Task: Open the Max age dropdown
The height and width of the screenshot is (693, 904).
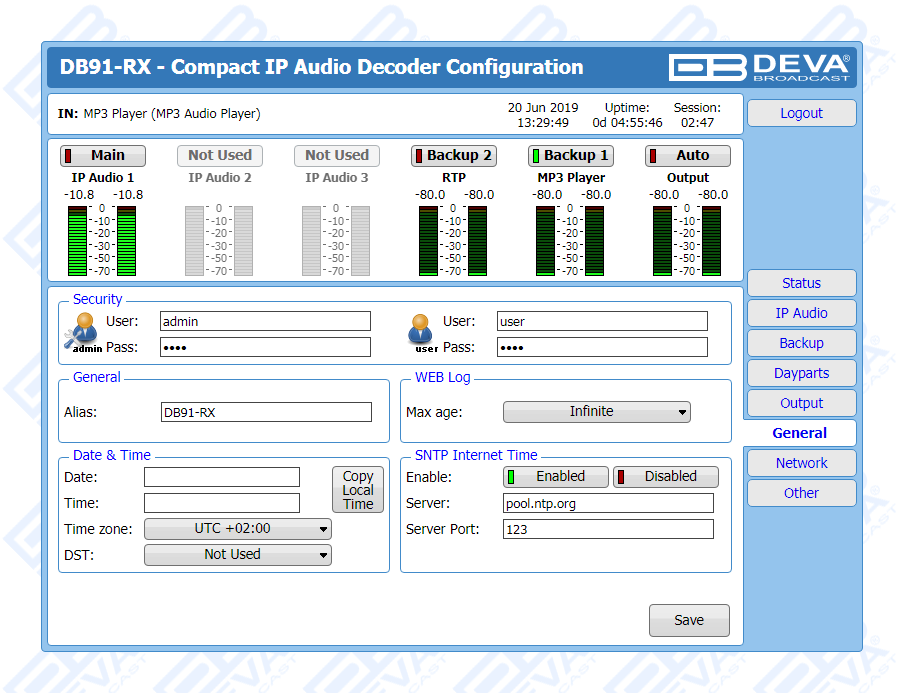Action: coord(596,412)
